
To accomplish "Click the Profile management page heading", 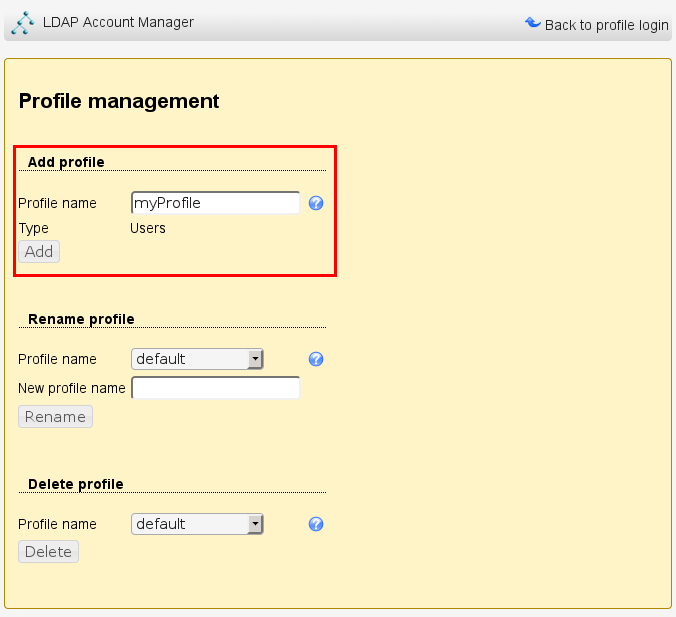I will point(119,101).
